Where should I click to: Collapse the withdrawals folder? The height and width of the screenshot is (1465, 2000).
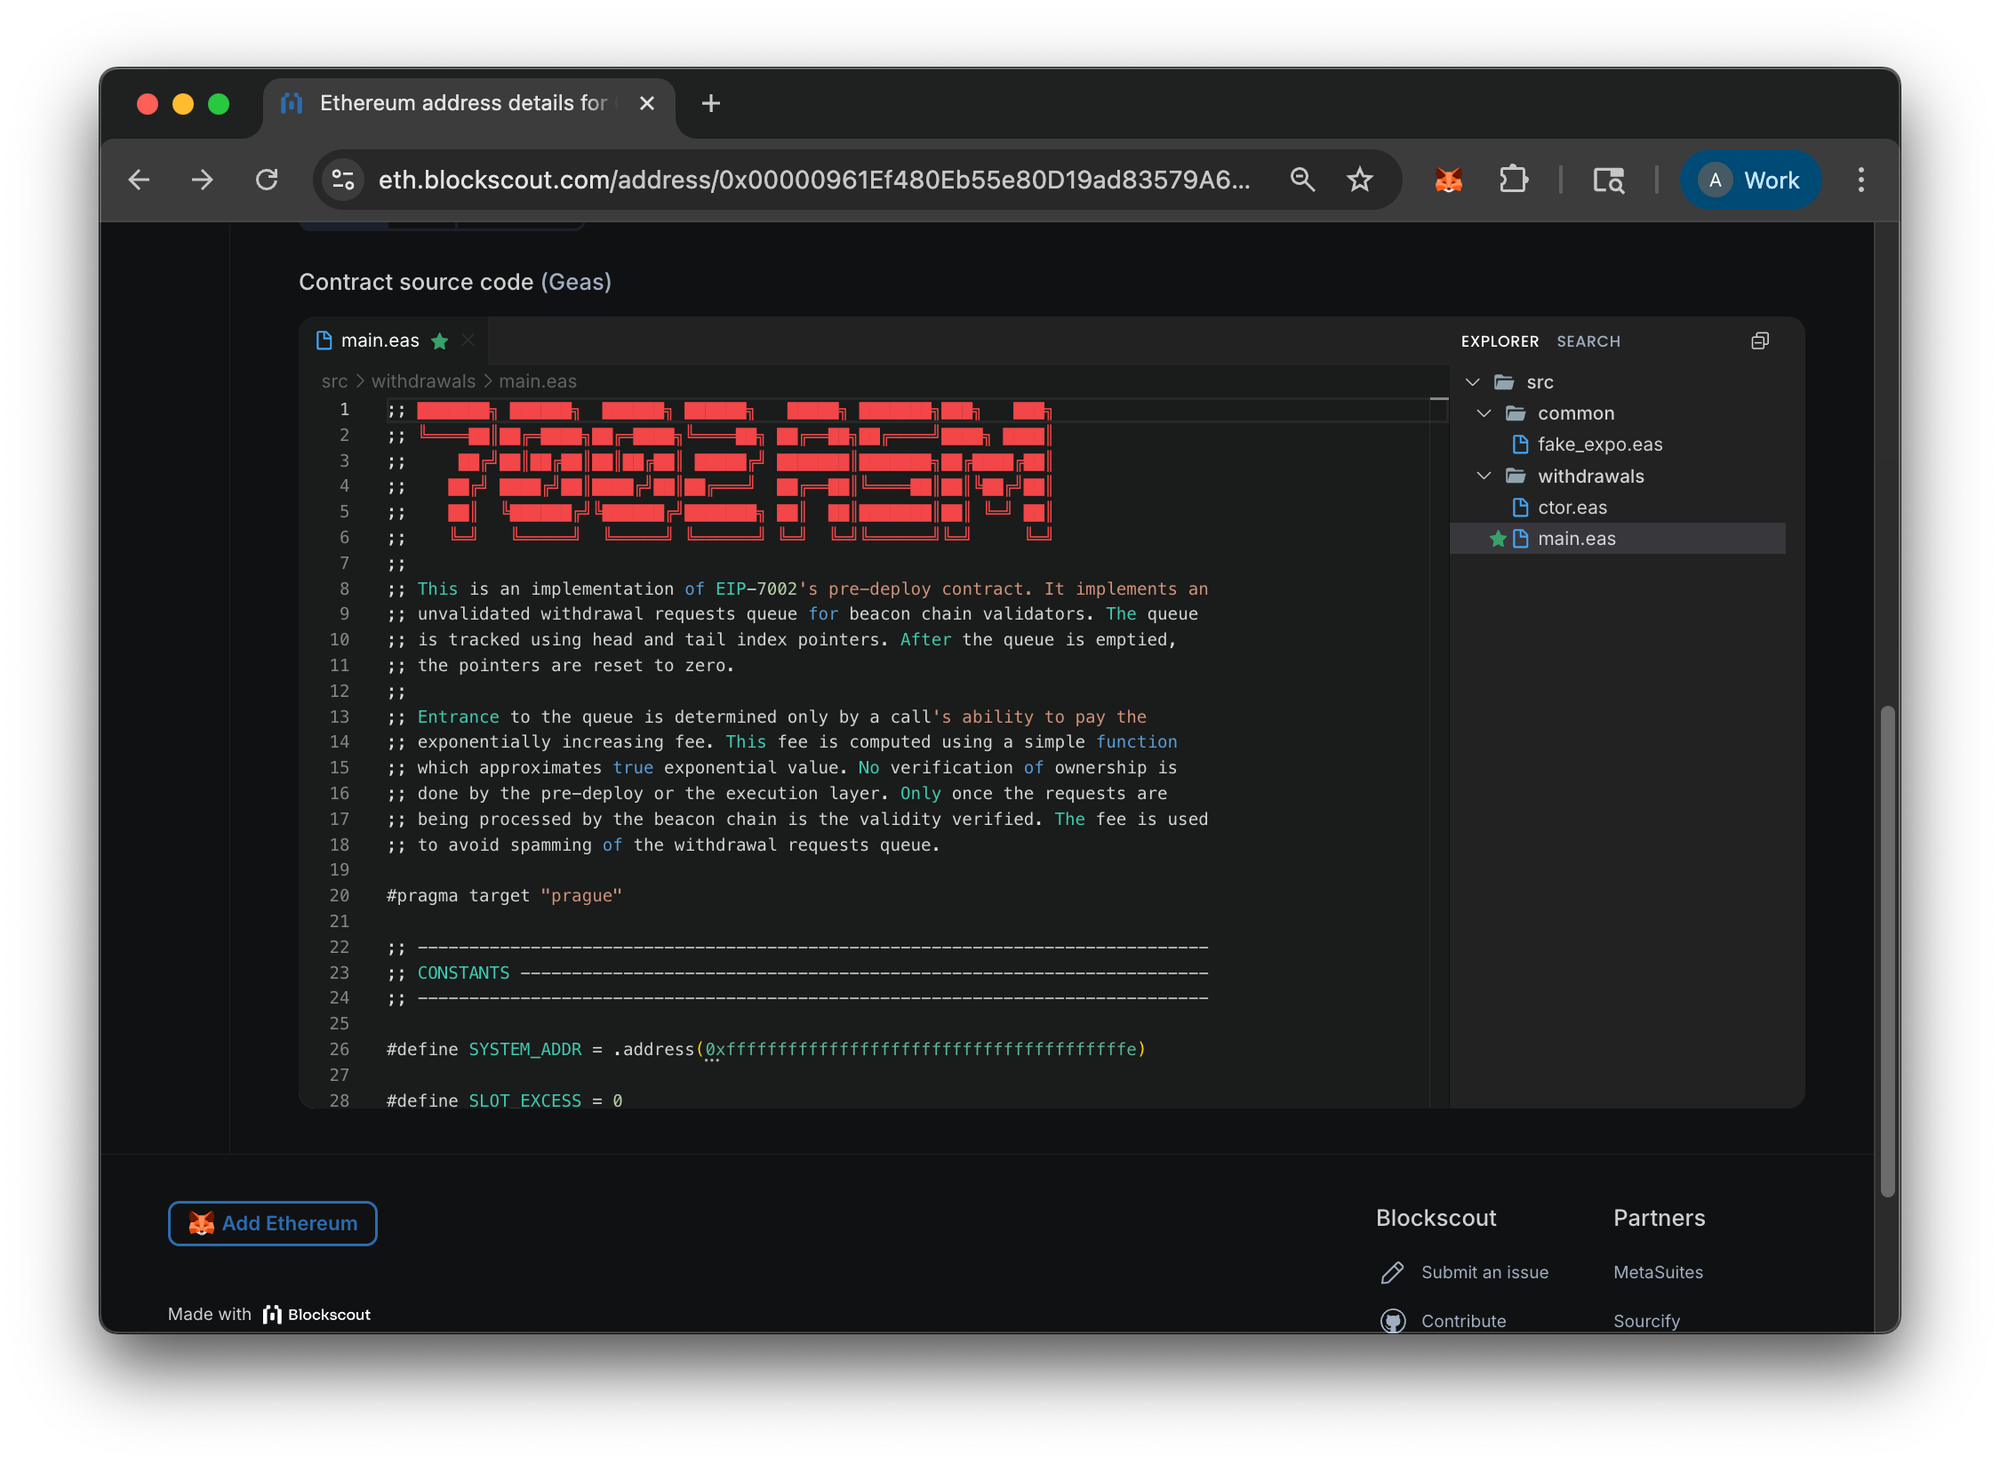(x=1484, y=476)
